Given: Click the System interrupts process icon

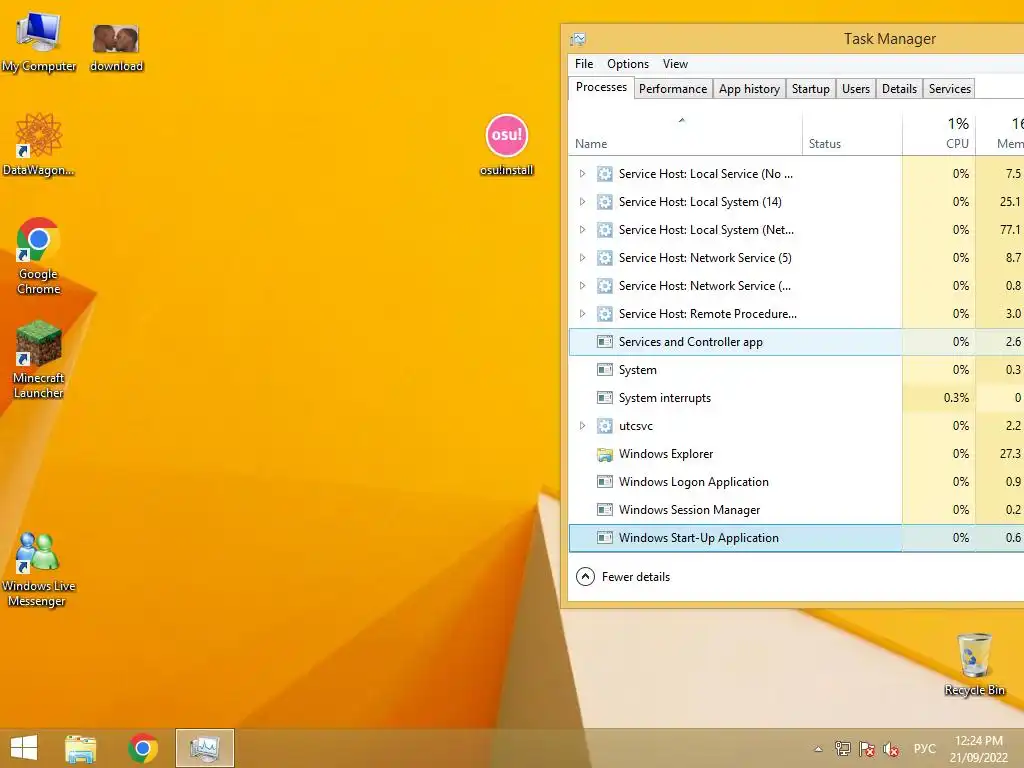Looking at the screenshot, I should (x=605, y=398).
